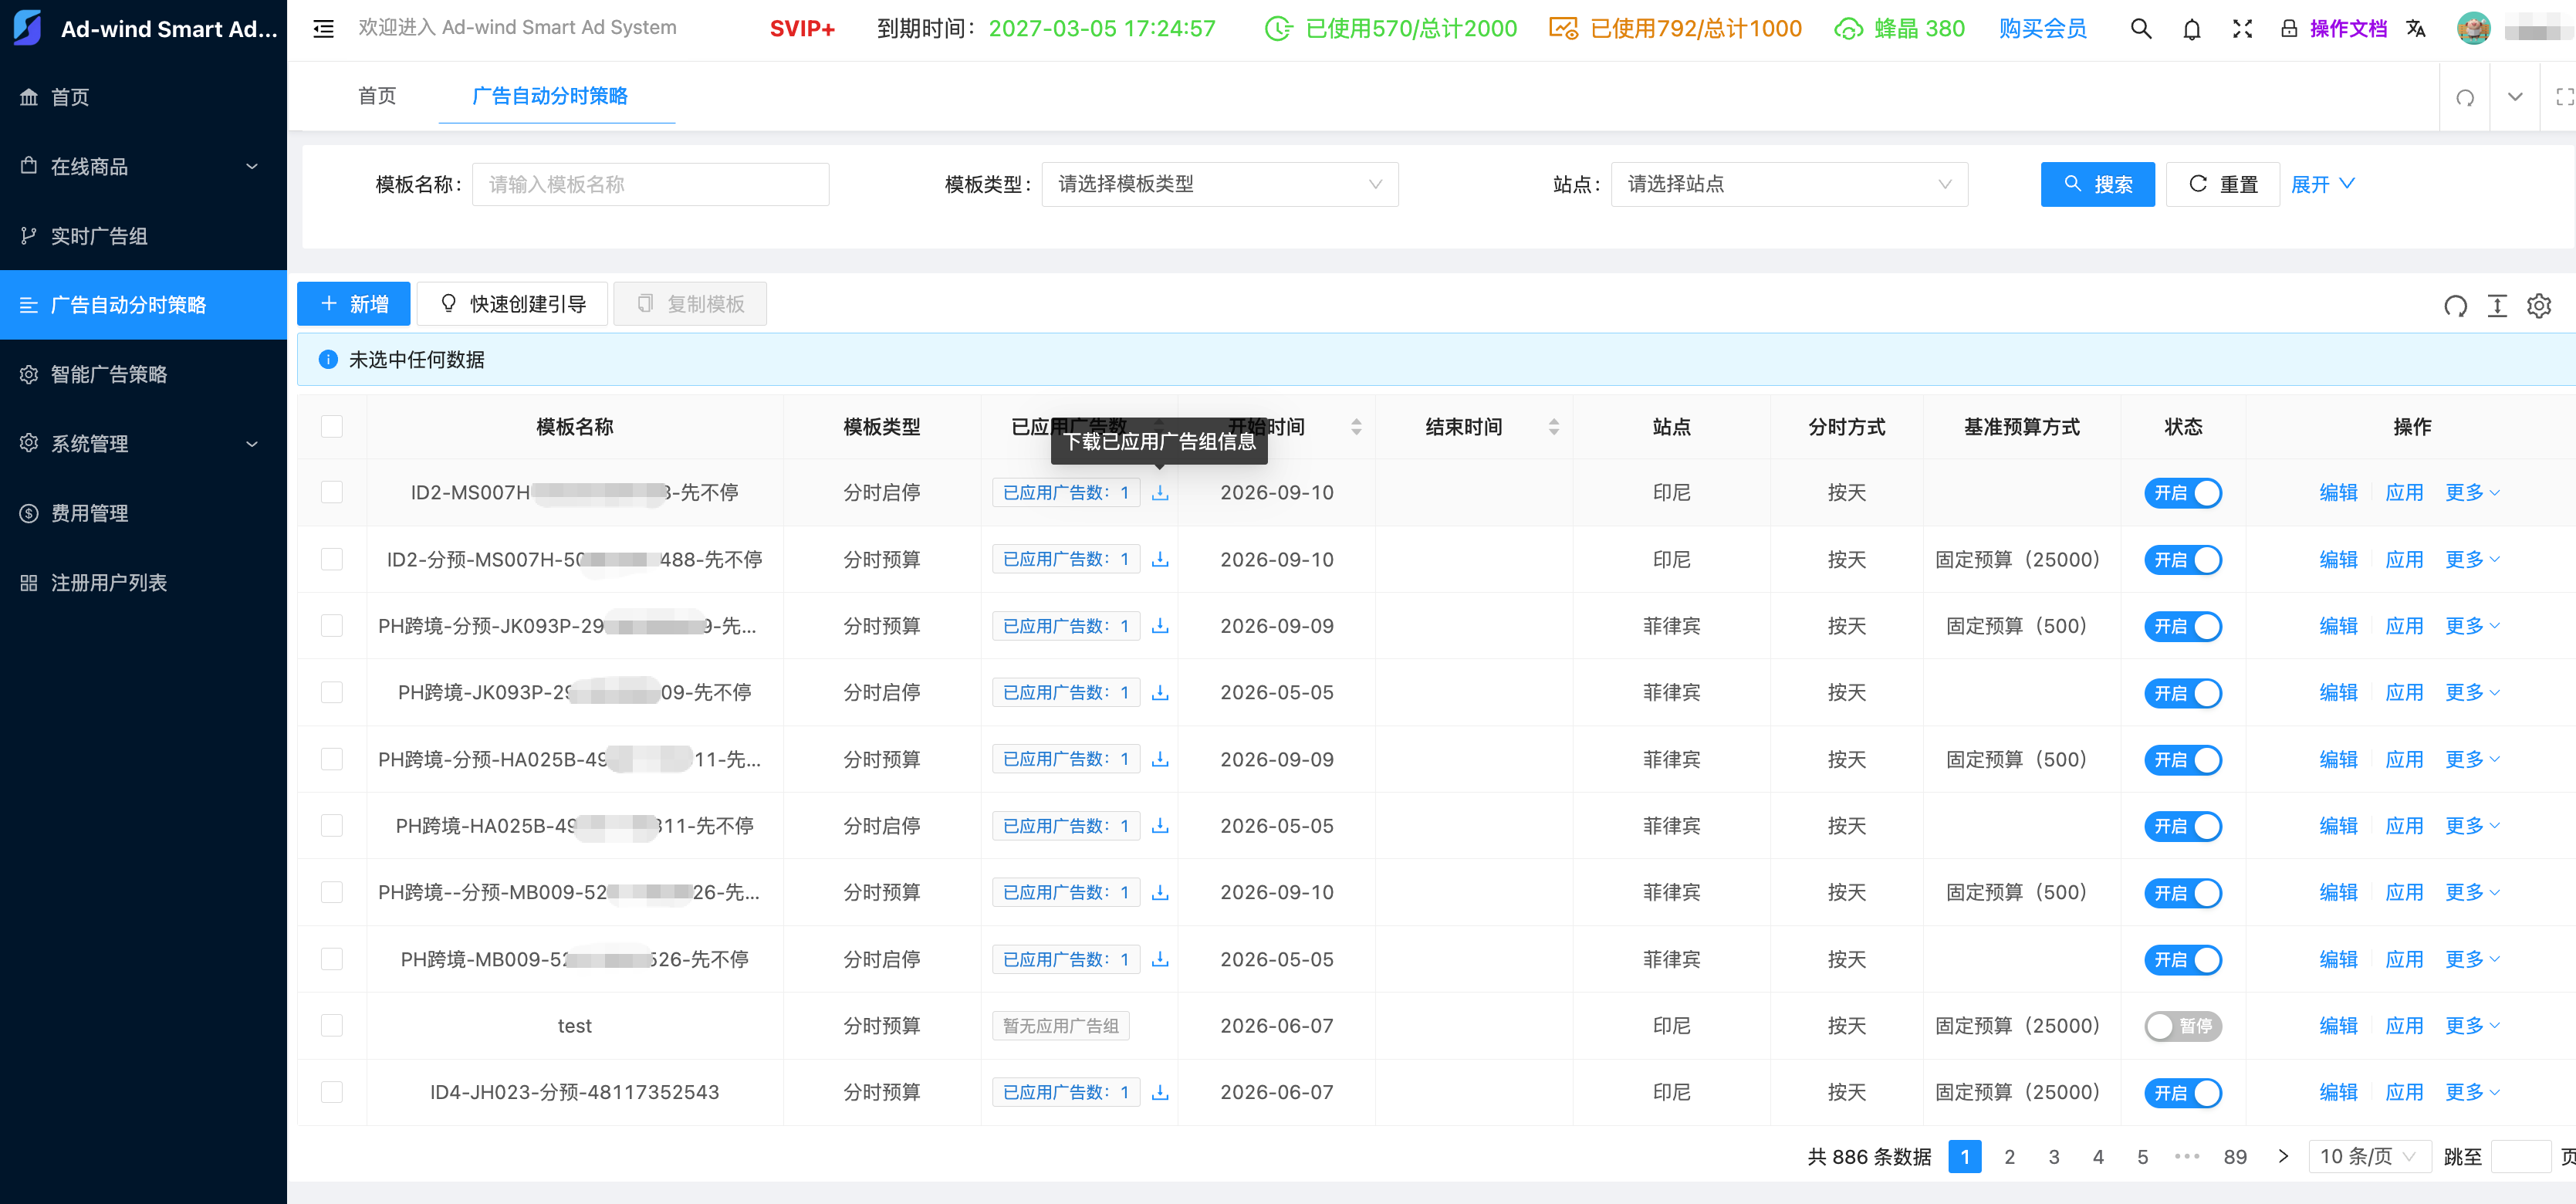Click 购买会员 link
The image size is (2576, 1204).
coord(2042,28)
